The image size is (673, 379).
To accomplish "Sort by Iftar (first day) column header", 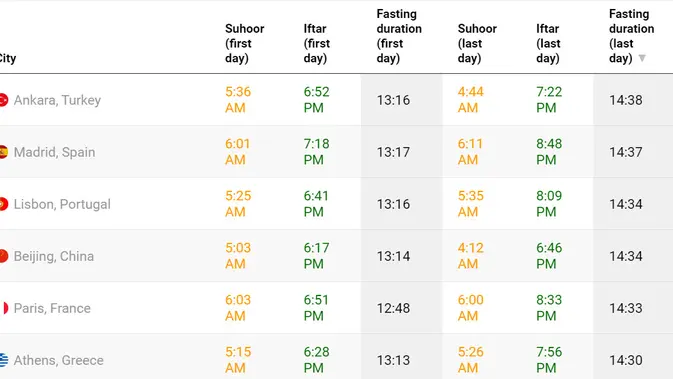I will click(317, 43).
